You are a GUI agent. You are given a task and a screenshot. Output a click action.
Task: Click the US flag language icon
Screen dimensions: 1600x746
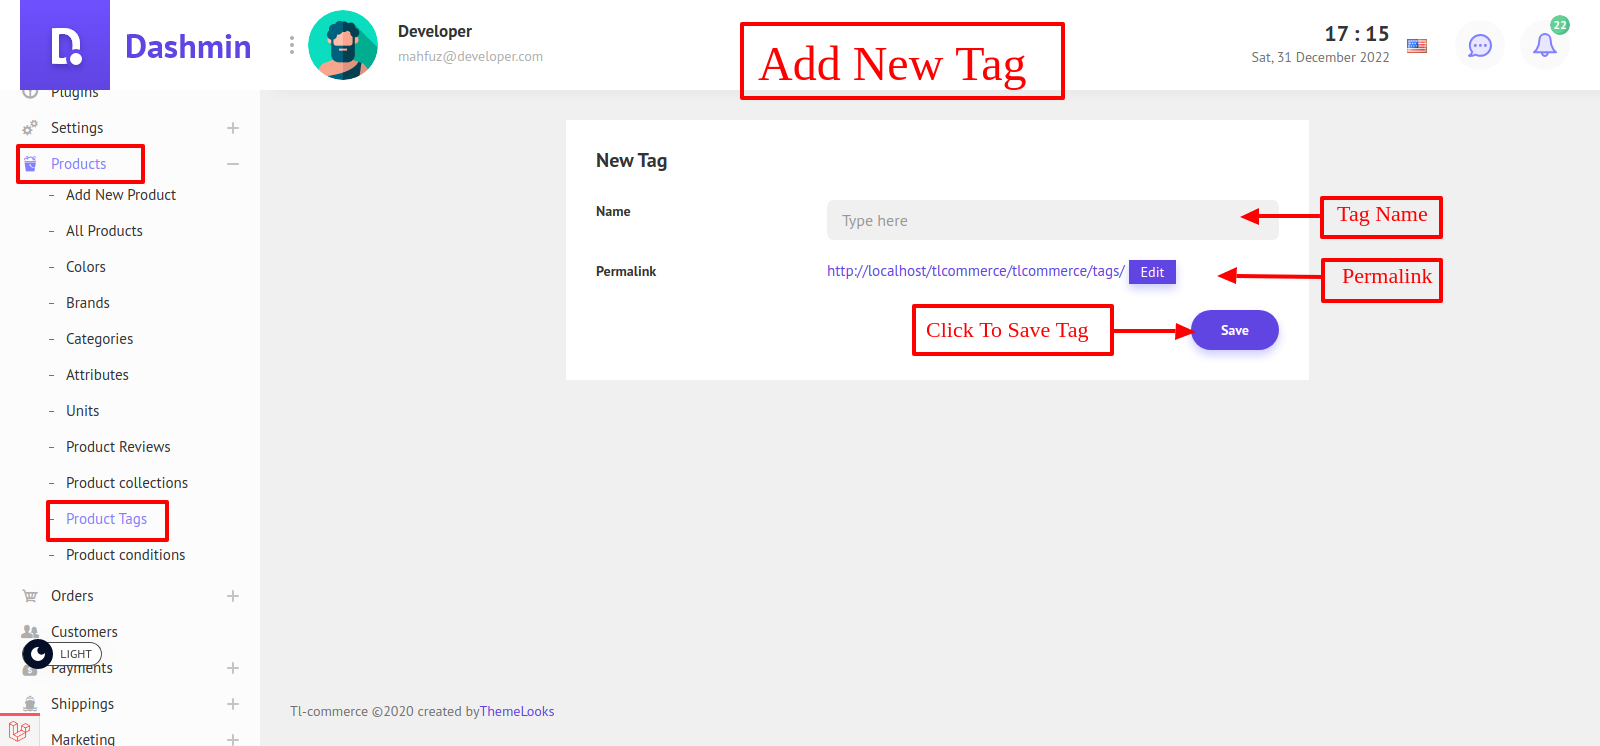coord(1417,45)
